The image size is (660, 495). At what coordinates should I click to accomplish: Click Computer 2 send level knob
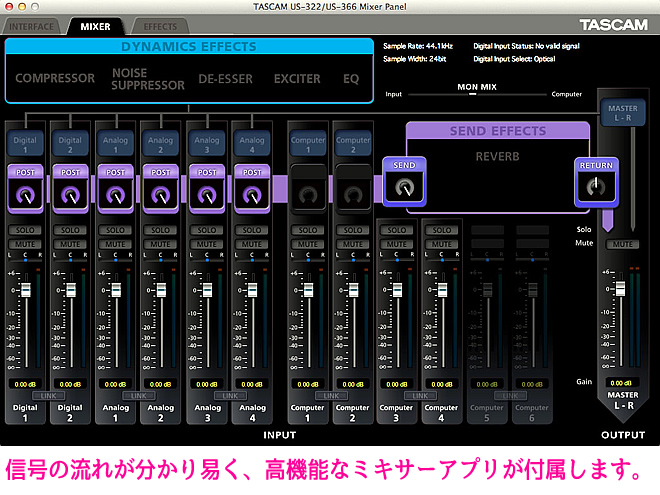point(353,194)
